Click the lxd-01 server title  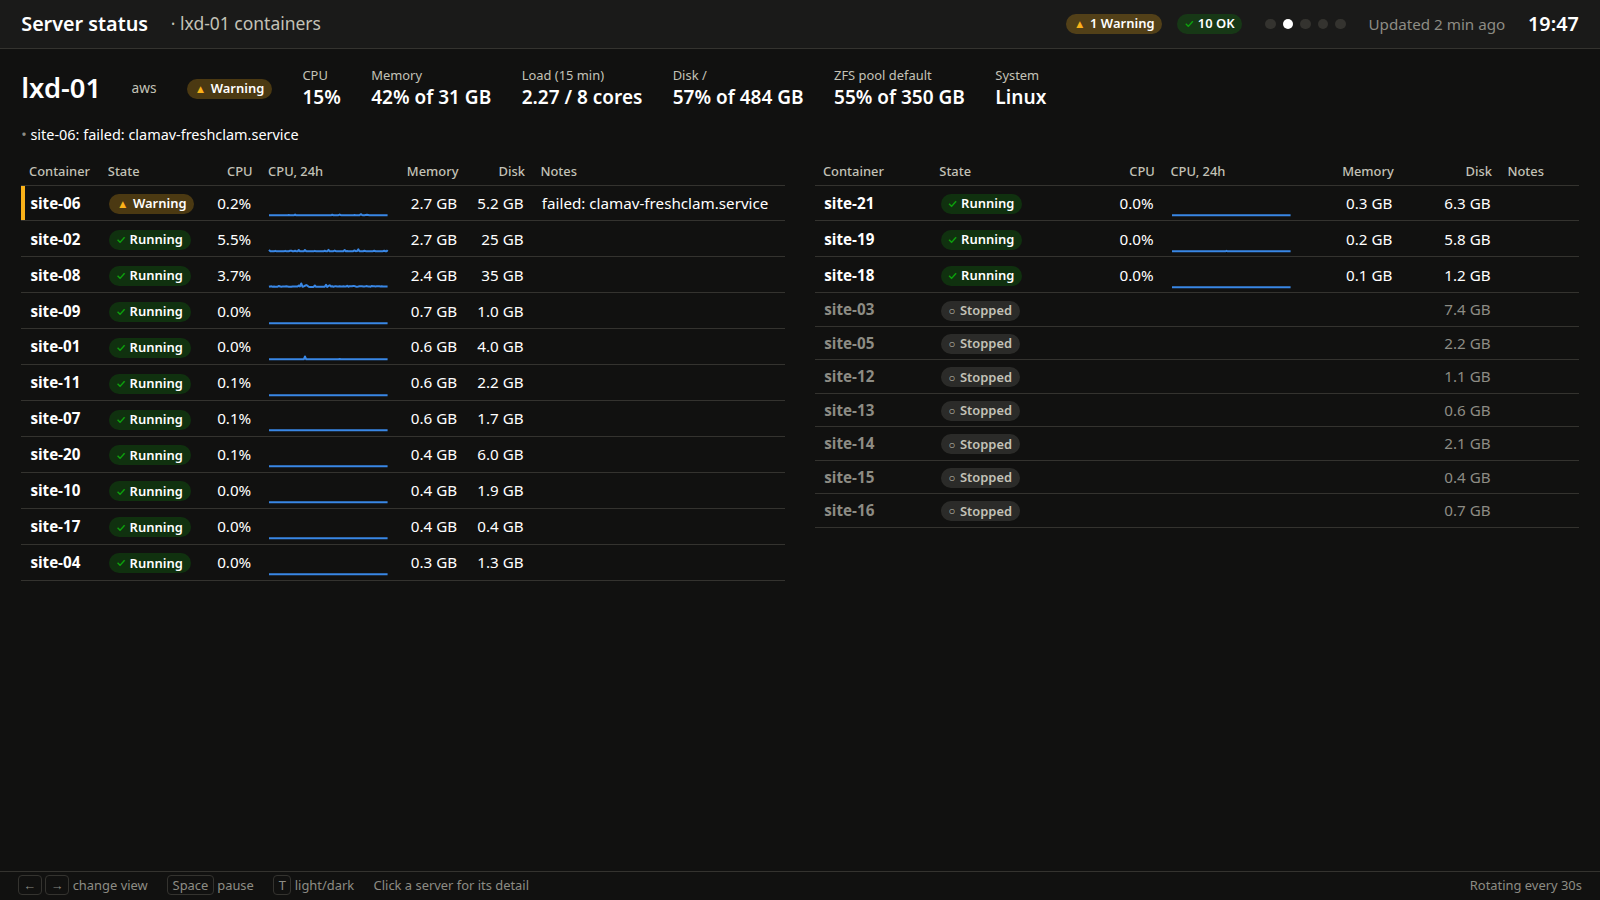(x=60, y=88)
